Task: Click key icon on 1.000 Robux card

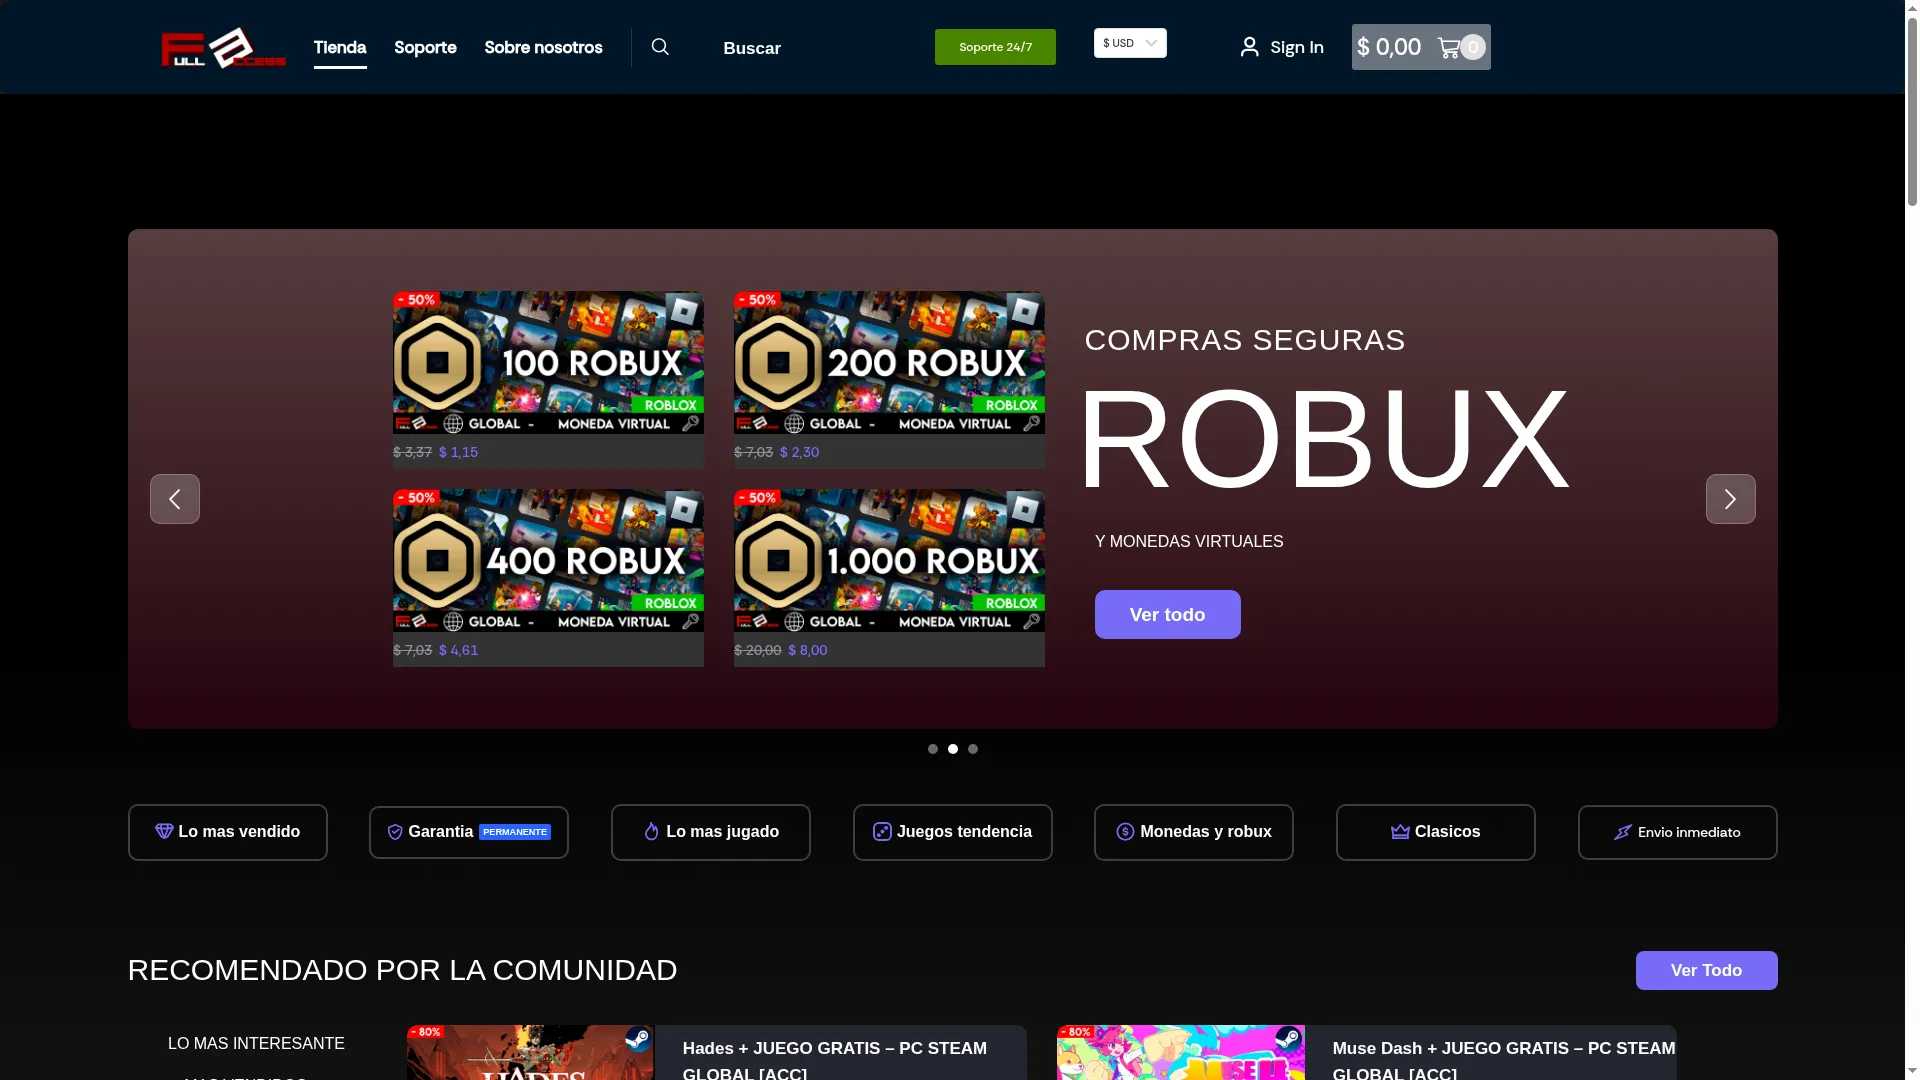Action: [1031, 622]
